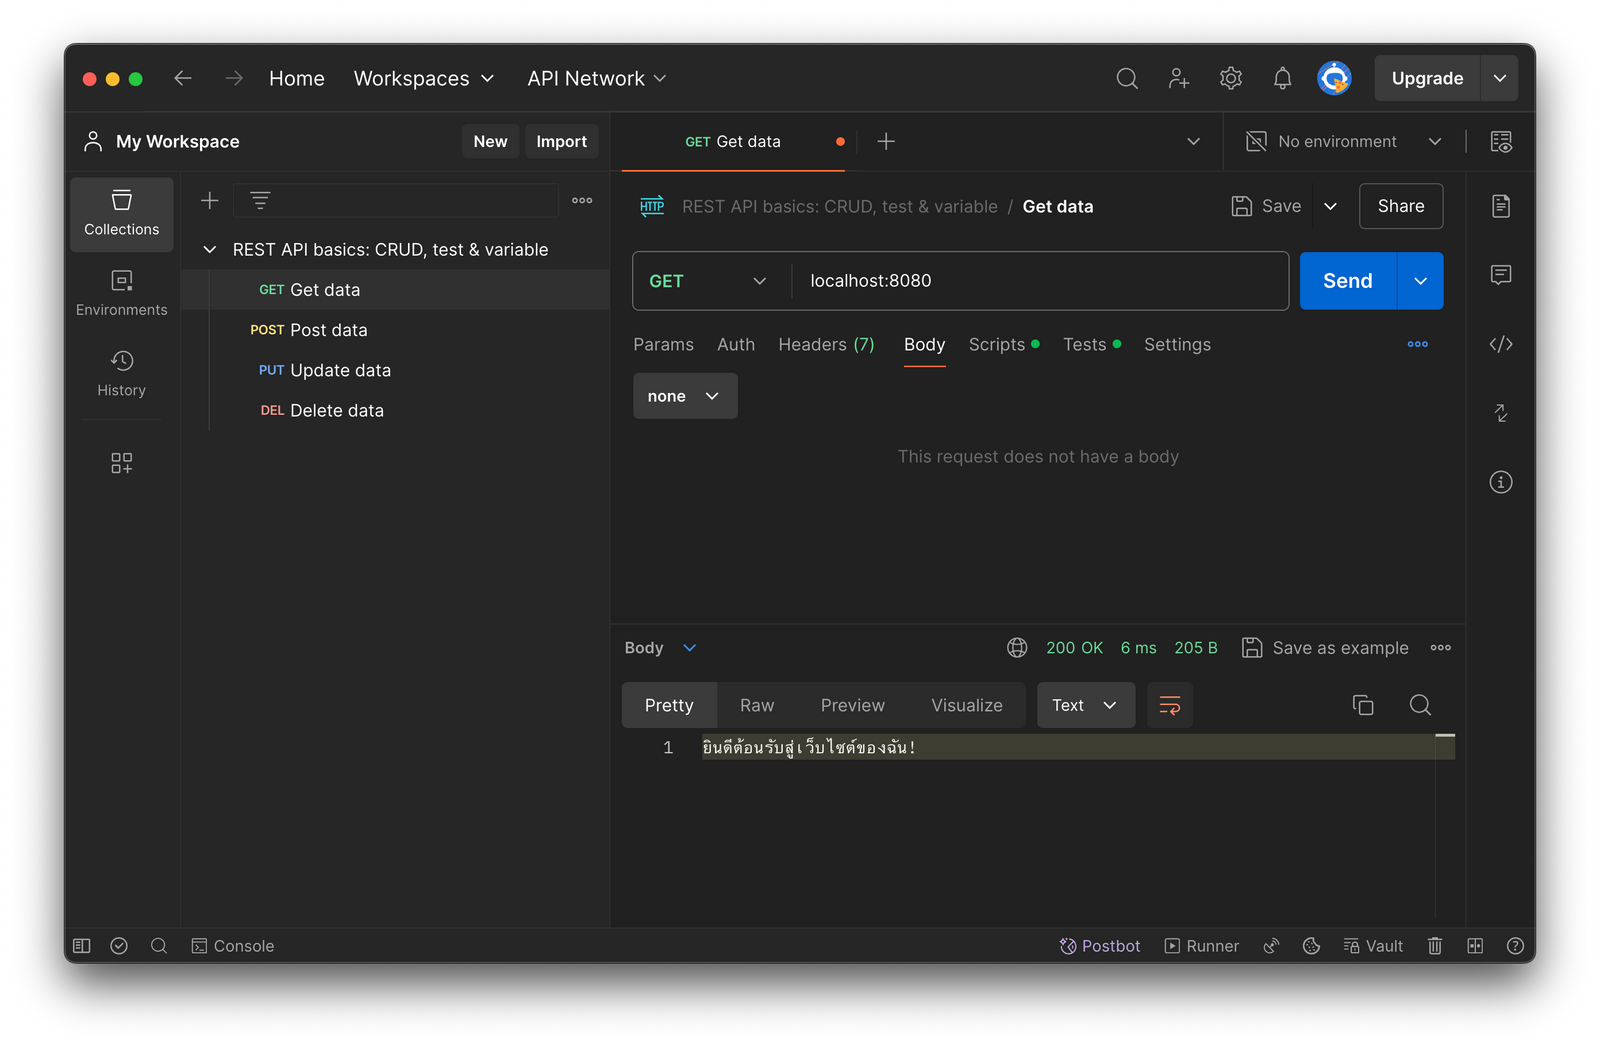
Task: Open the Environments panel
Action: click(121, 293)
